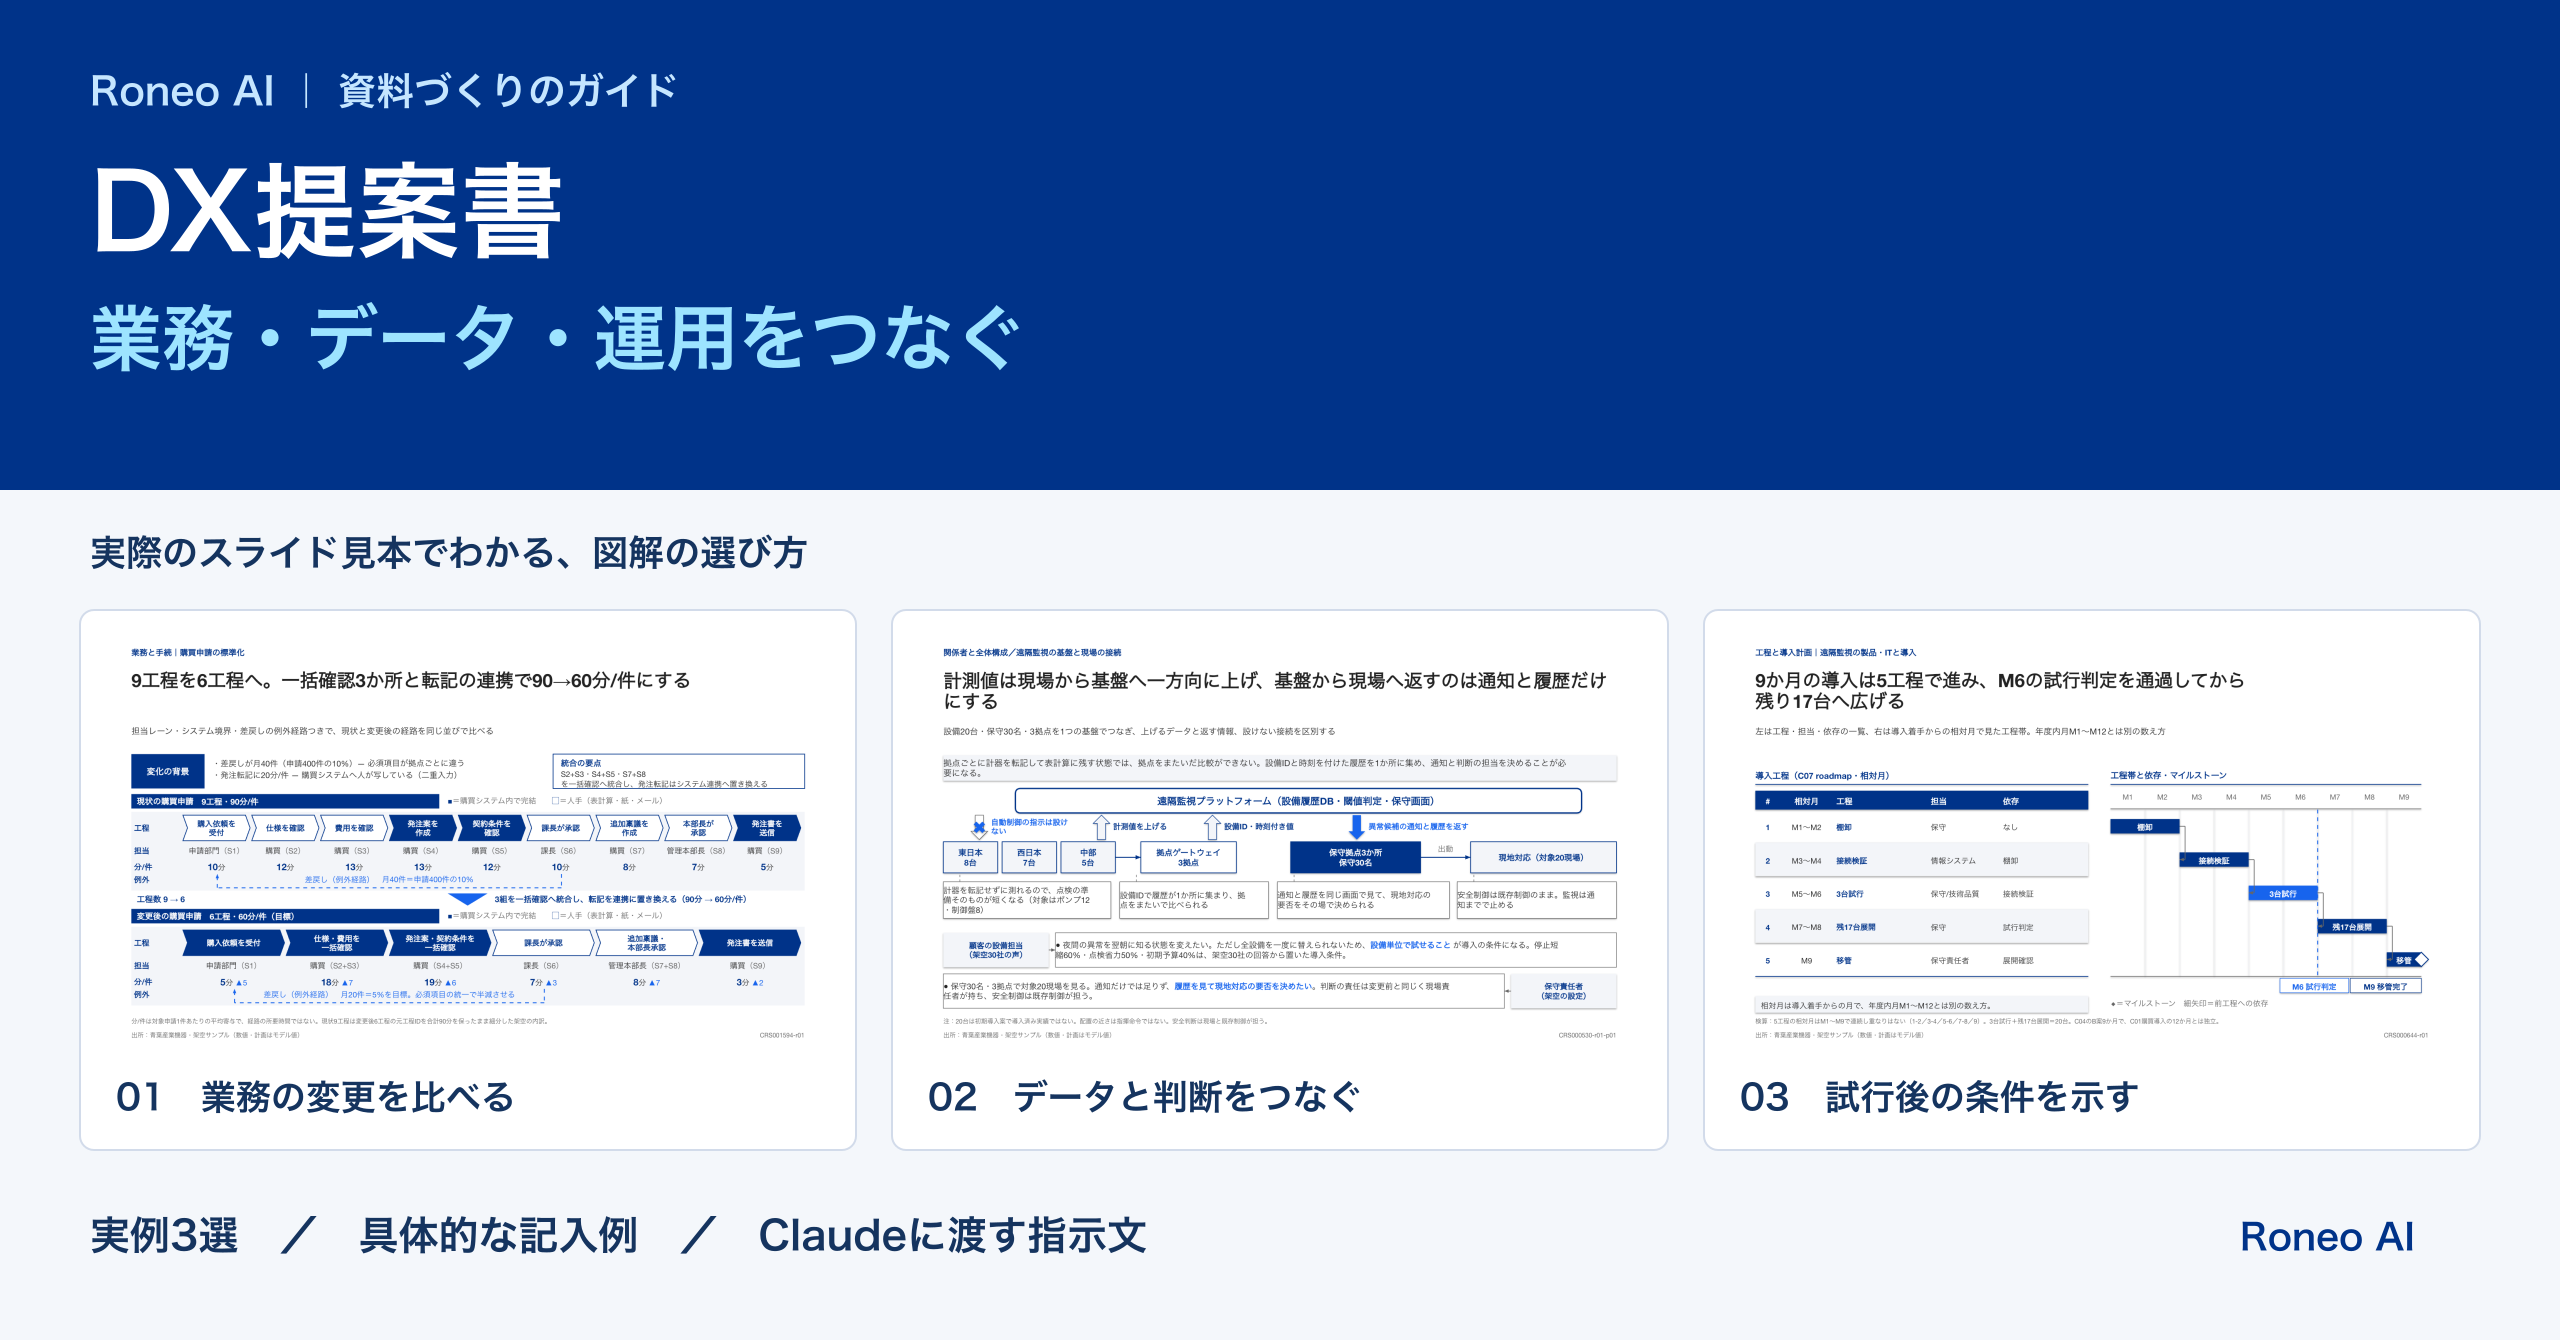
Task: Click the caption 02 データと判断をつなぐ
Action: tap(1144, 1097)
